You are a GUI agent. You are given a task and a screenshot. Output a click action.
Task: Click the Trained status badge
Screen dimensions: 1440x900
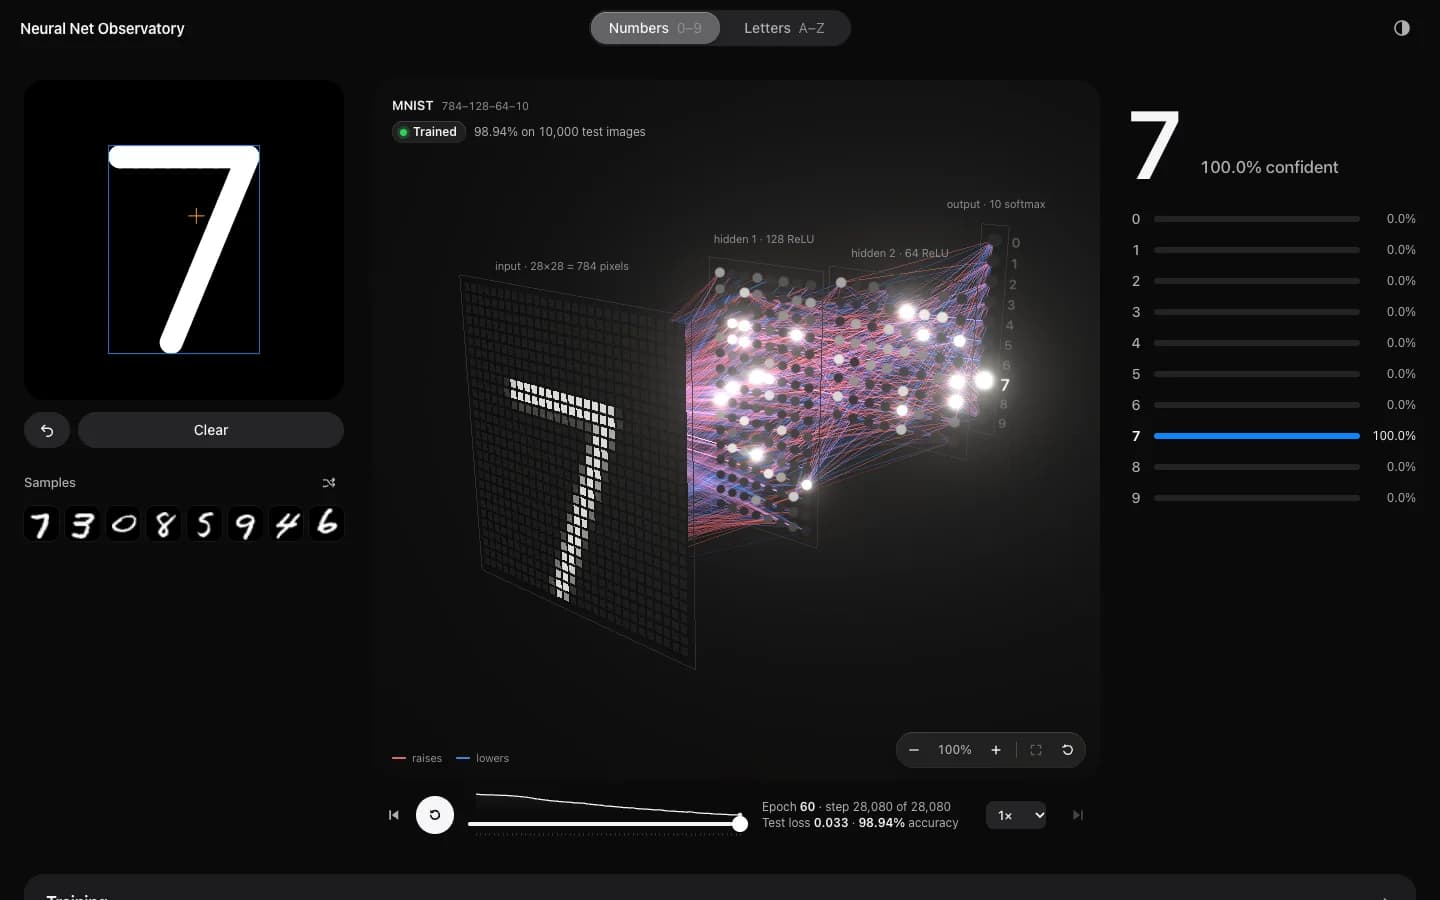click(x=429, y=132)
